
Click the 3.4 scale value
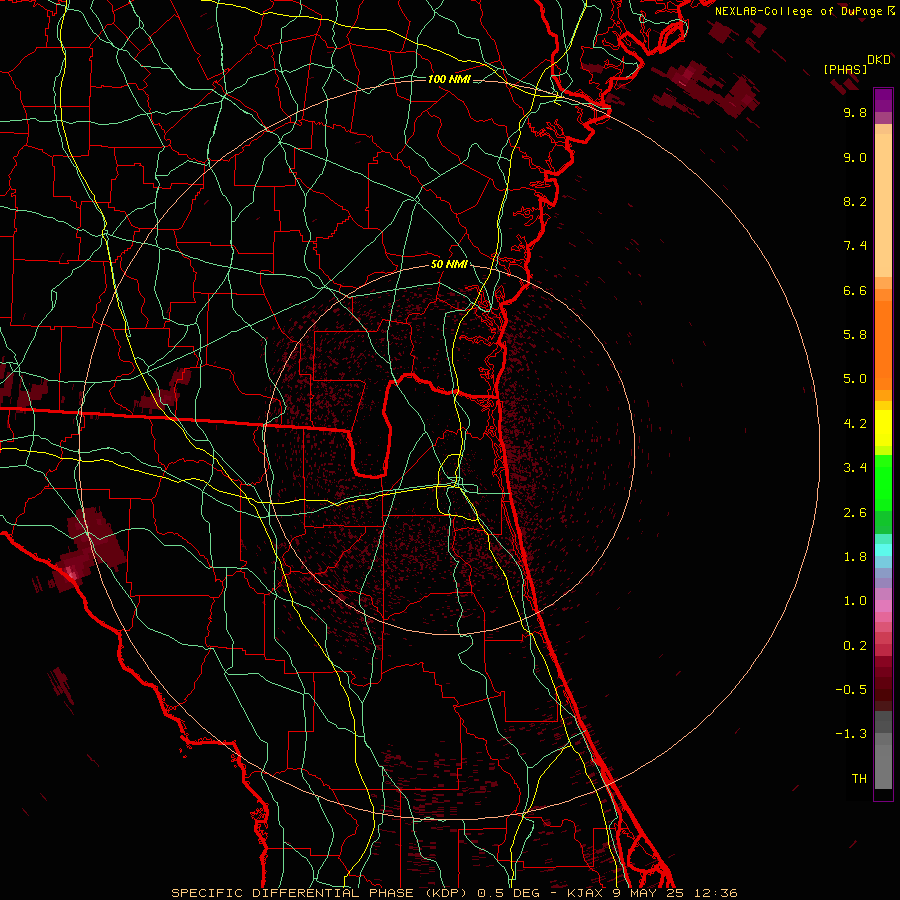point(855,468)
